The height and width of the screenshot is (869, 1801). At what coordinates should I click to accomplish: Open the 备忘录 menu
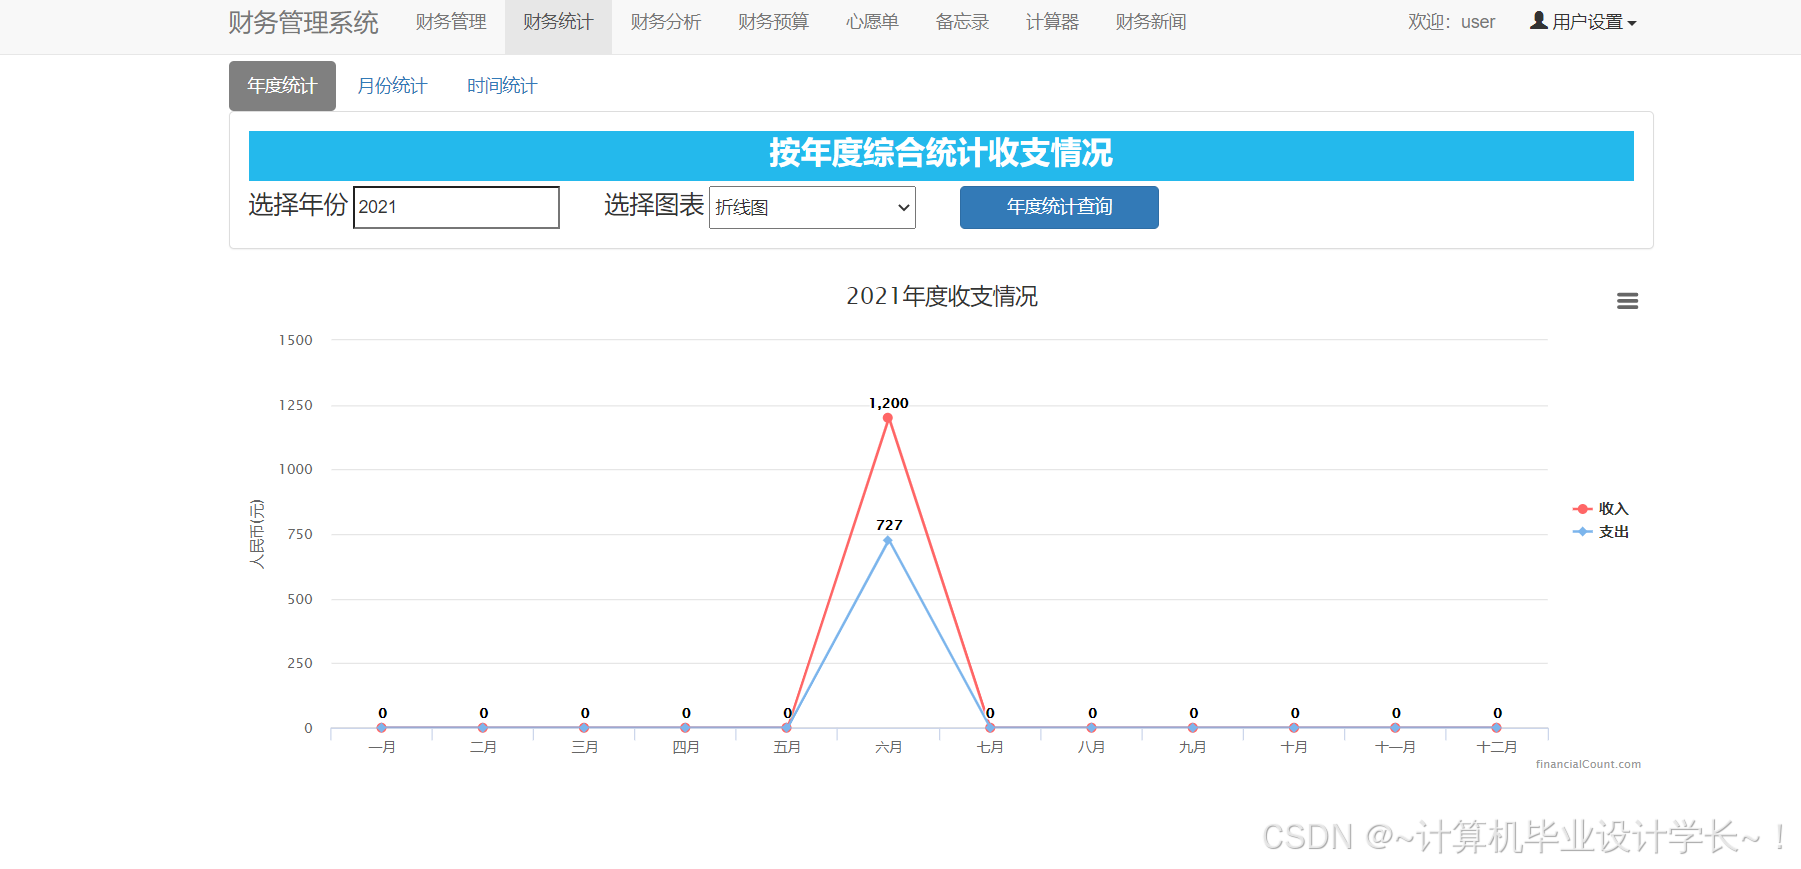coord(962,22)
